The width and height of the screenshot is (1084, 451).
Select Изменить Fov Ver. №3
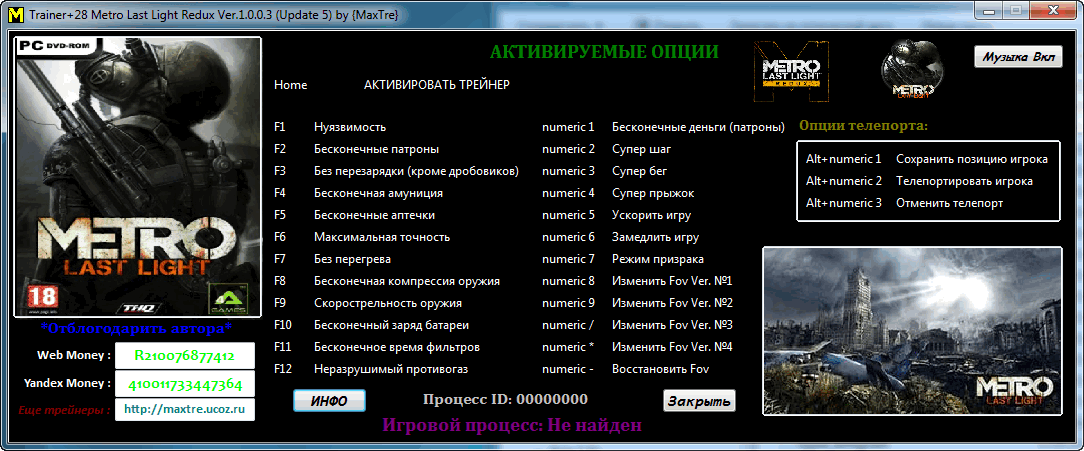click(672, 325)
